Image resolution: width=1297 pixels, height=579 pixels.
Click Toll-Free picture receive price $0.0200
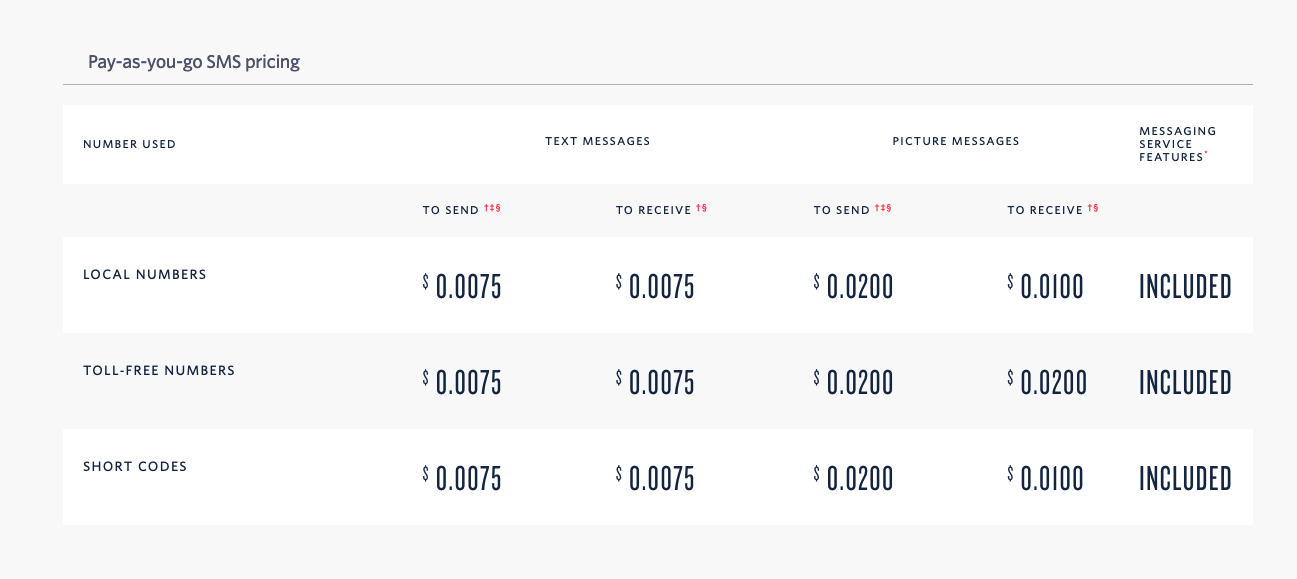[x=1047, y=382]
